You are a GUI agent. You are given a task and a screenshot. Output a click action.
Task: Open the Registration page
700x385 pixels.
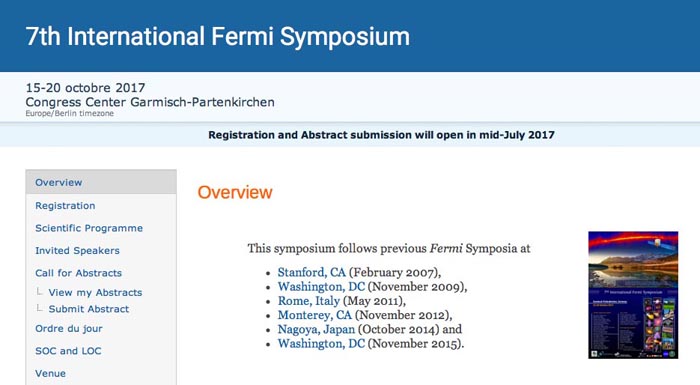(65, 205)
